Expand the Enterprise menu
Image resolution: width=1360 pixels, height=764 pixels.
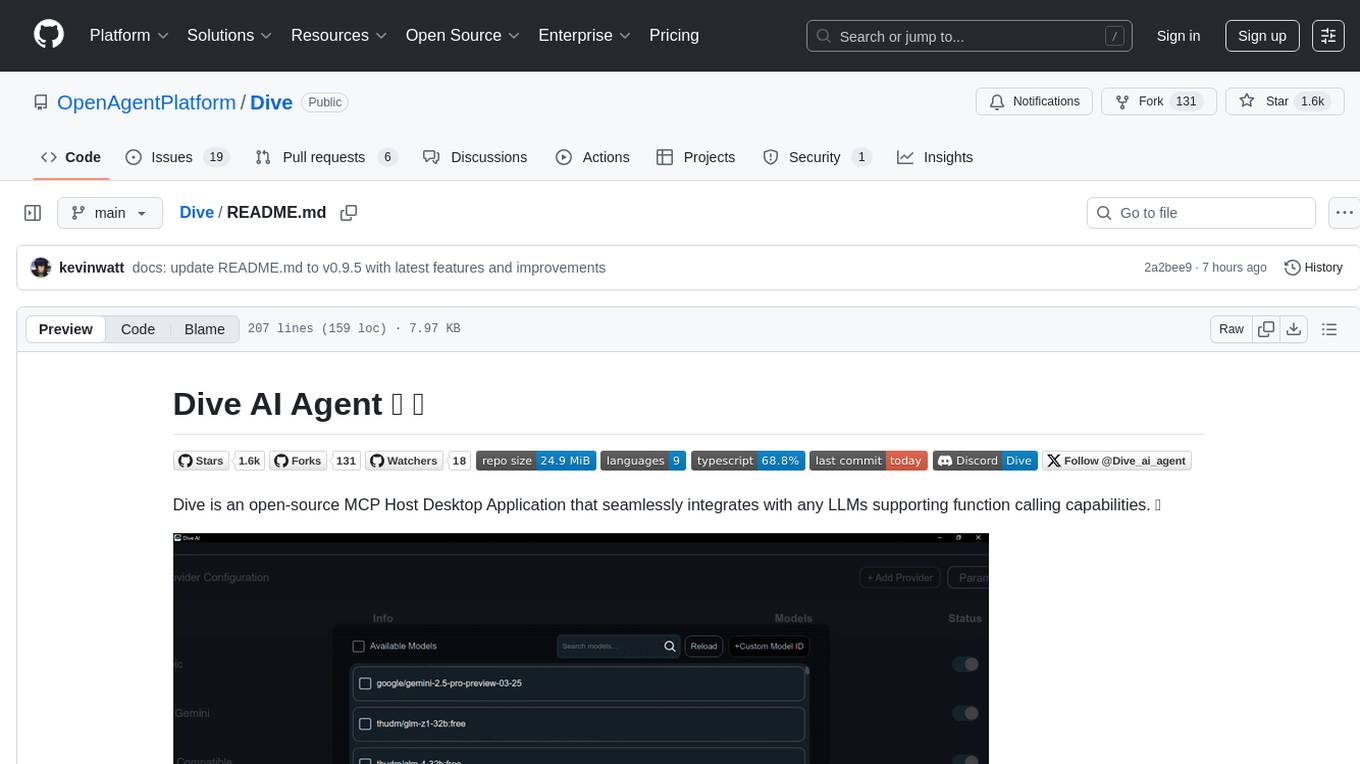click(584, 35)
